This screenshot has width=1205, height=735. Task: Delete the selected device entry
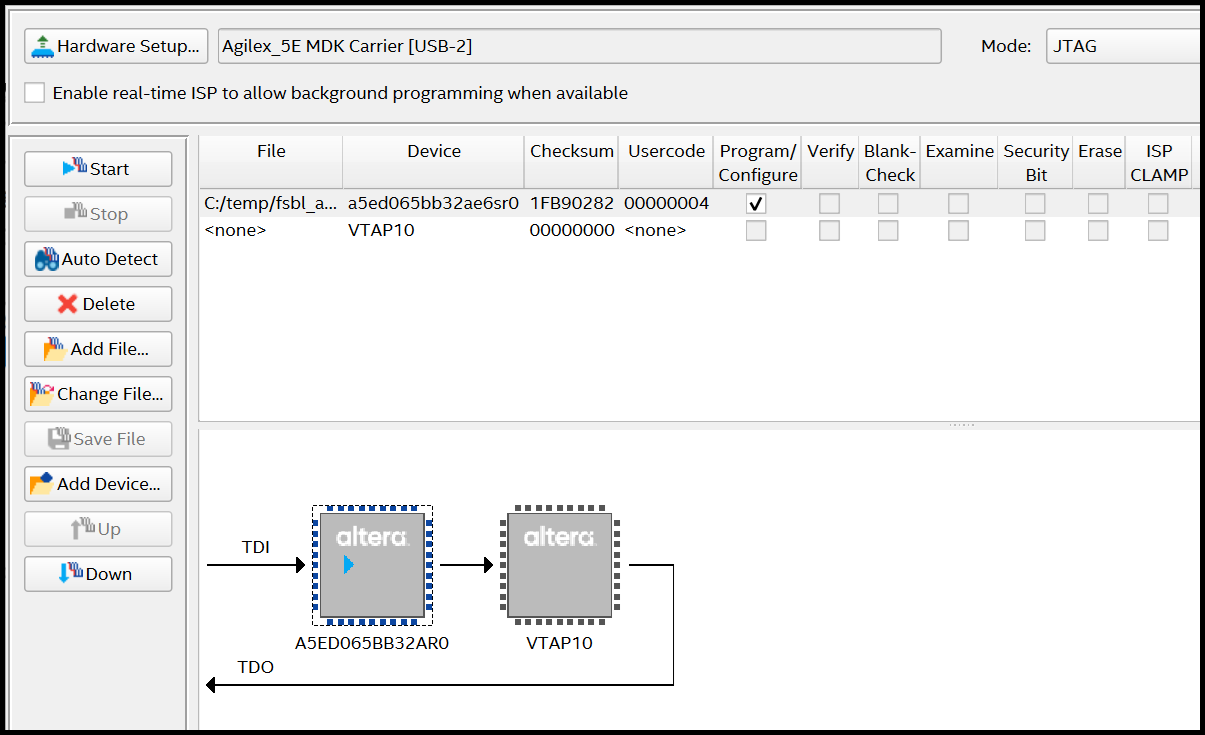point(98,304)
